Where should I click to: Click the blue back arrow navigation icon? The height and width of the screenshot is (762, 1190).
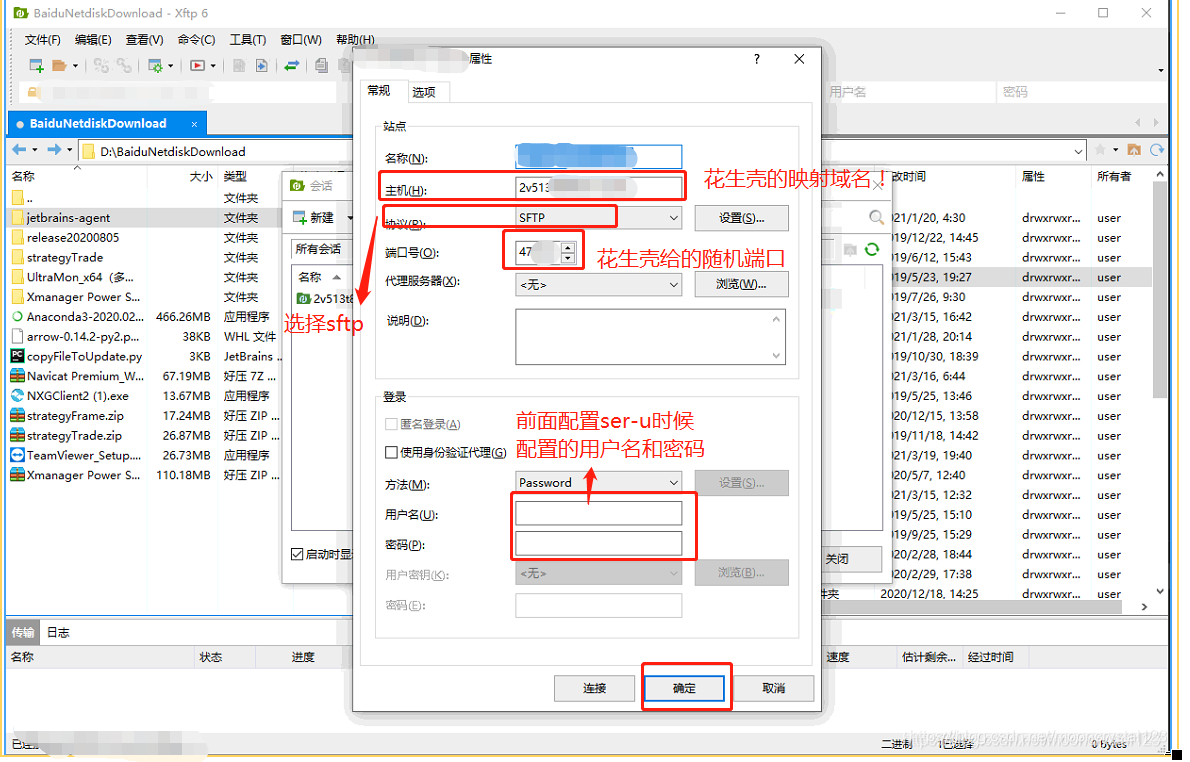[20, 150]
